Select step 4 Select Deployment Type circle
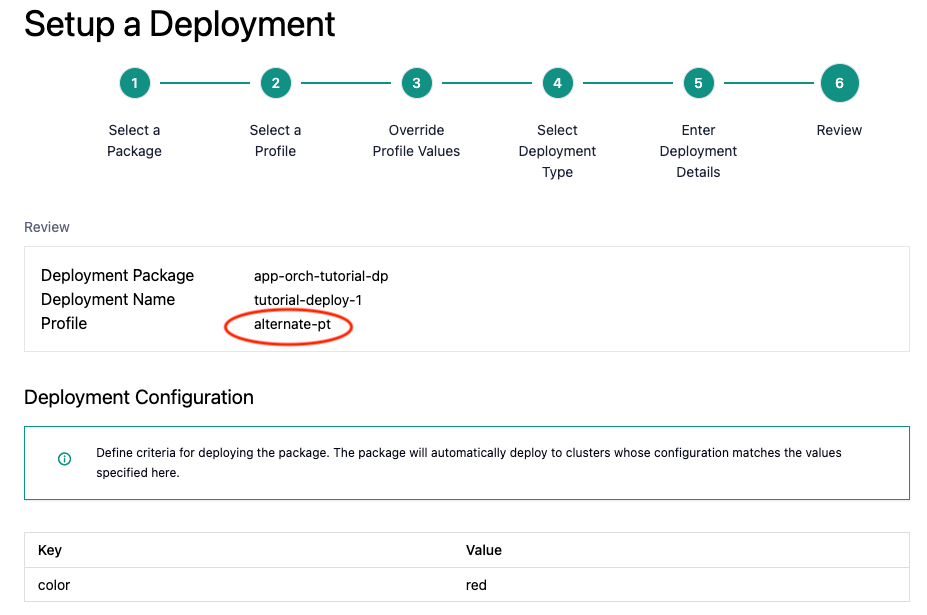This screenshot has height=615, width=927. 557,83
